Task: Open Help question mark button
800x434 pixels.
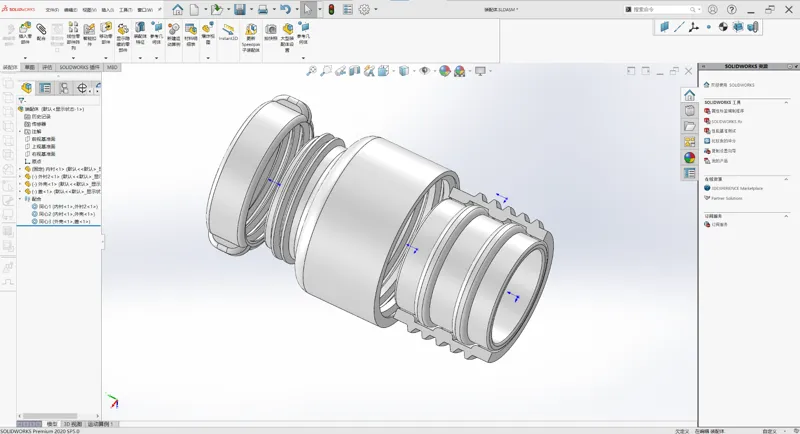Action: tap(732, 9)
